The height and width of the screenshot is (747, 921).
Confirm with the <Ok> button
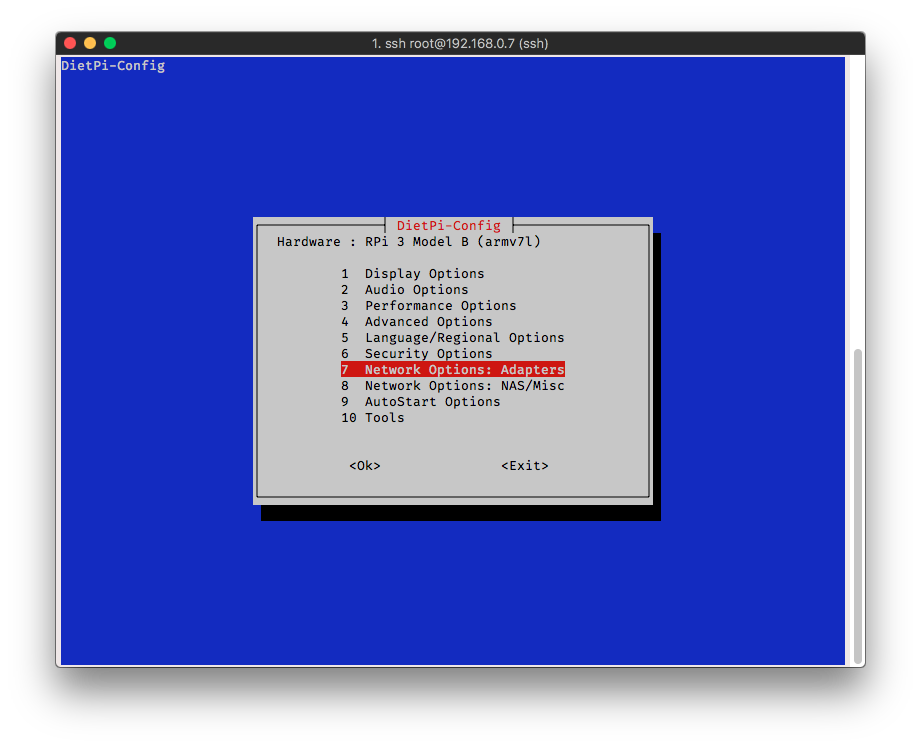coord(365,466)
